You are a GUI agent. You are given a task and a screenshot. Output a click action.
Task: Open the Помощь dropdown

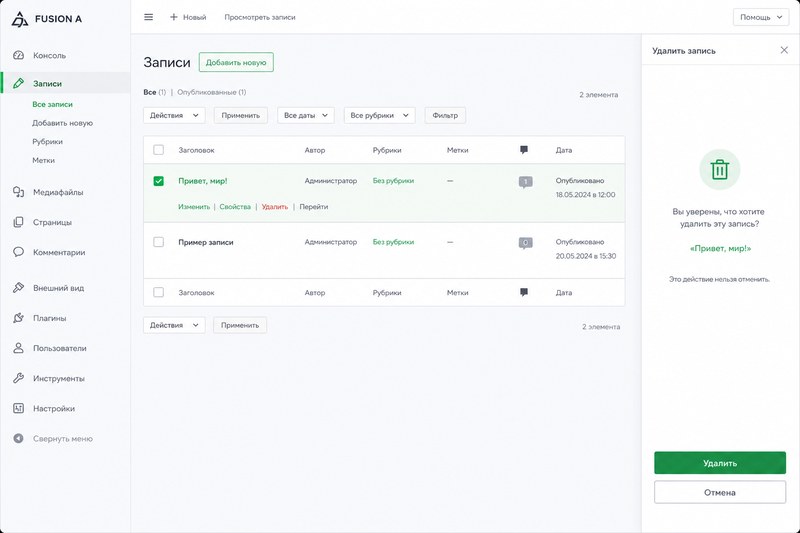[x=761, y=17]
